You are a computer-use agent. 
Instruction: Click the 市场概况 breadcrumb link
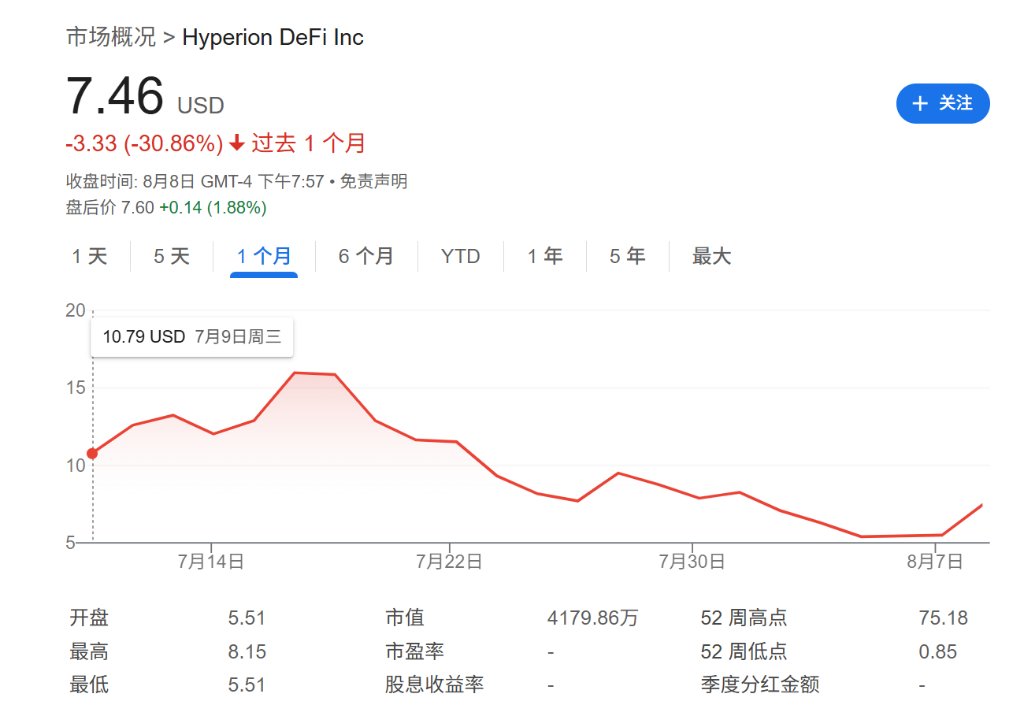point(110,37)
